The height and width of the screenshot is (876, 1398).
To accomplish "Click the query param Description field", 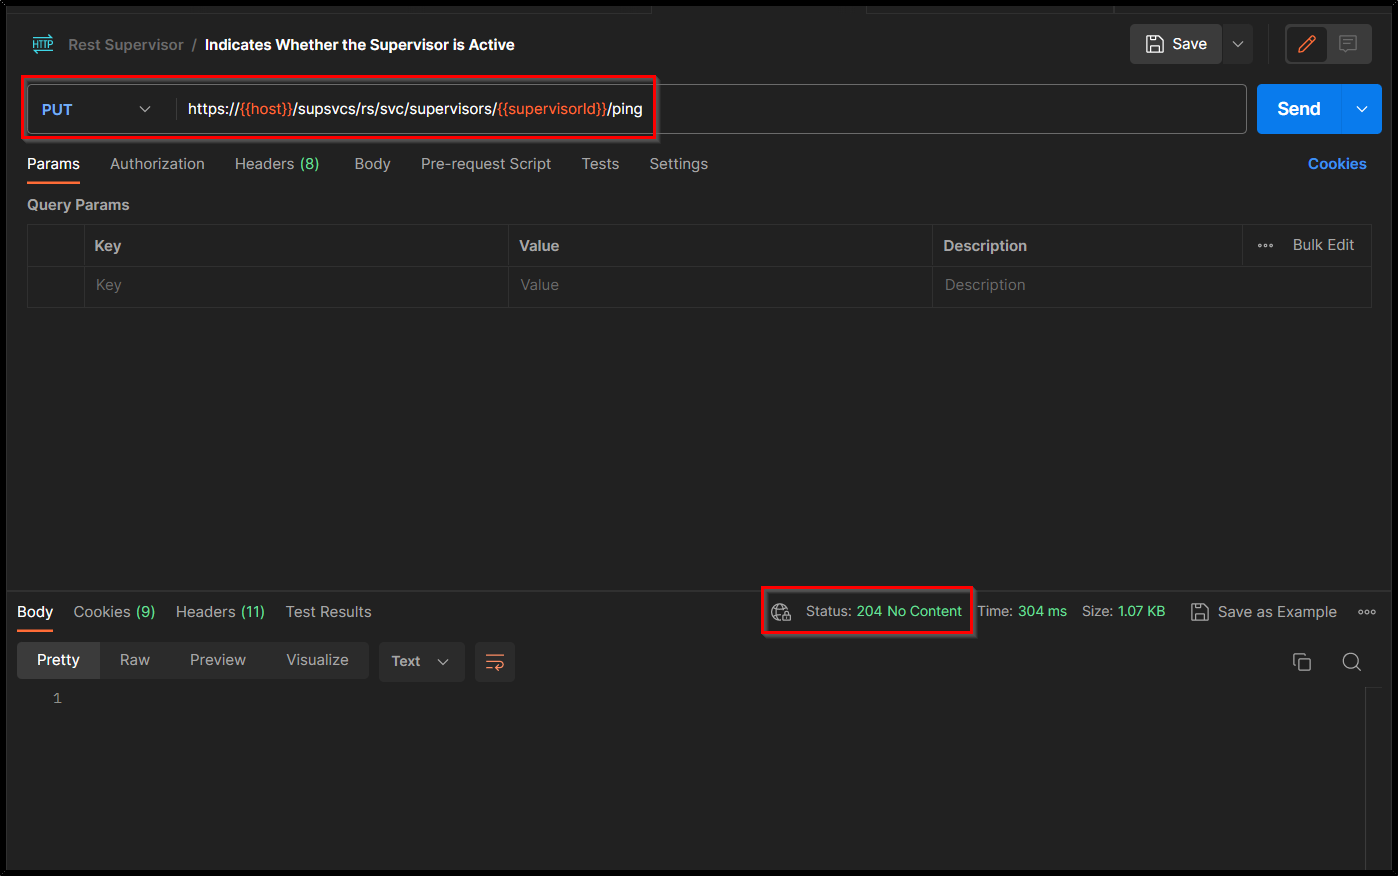I will 1151,286.
